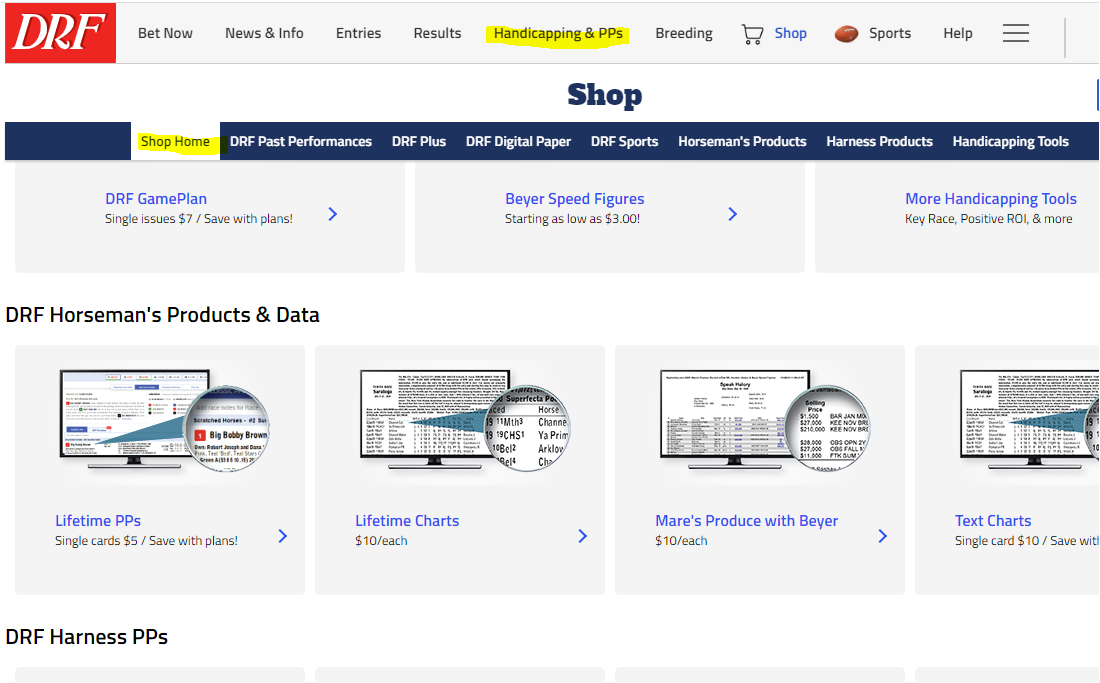The width and height of the screenshot is (1100, 683).
Task: Open News & Info menu
Action: (x=264, y=33)
